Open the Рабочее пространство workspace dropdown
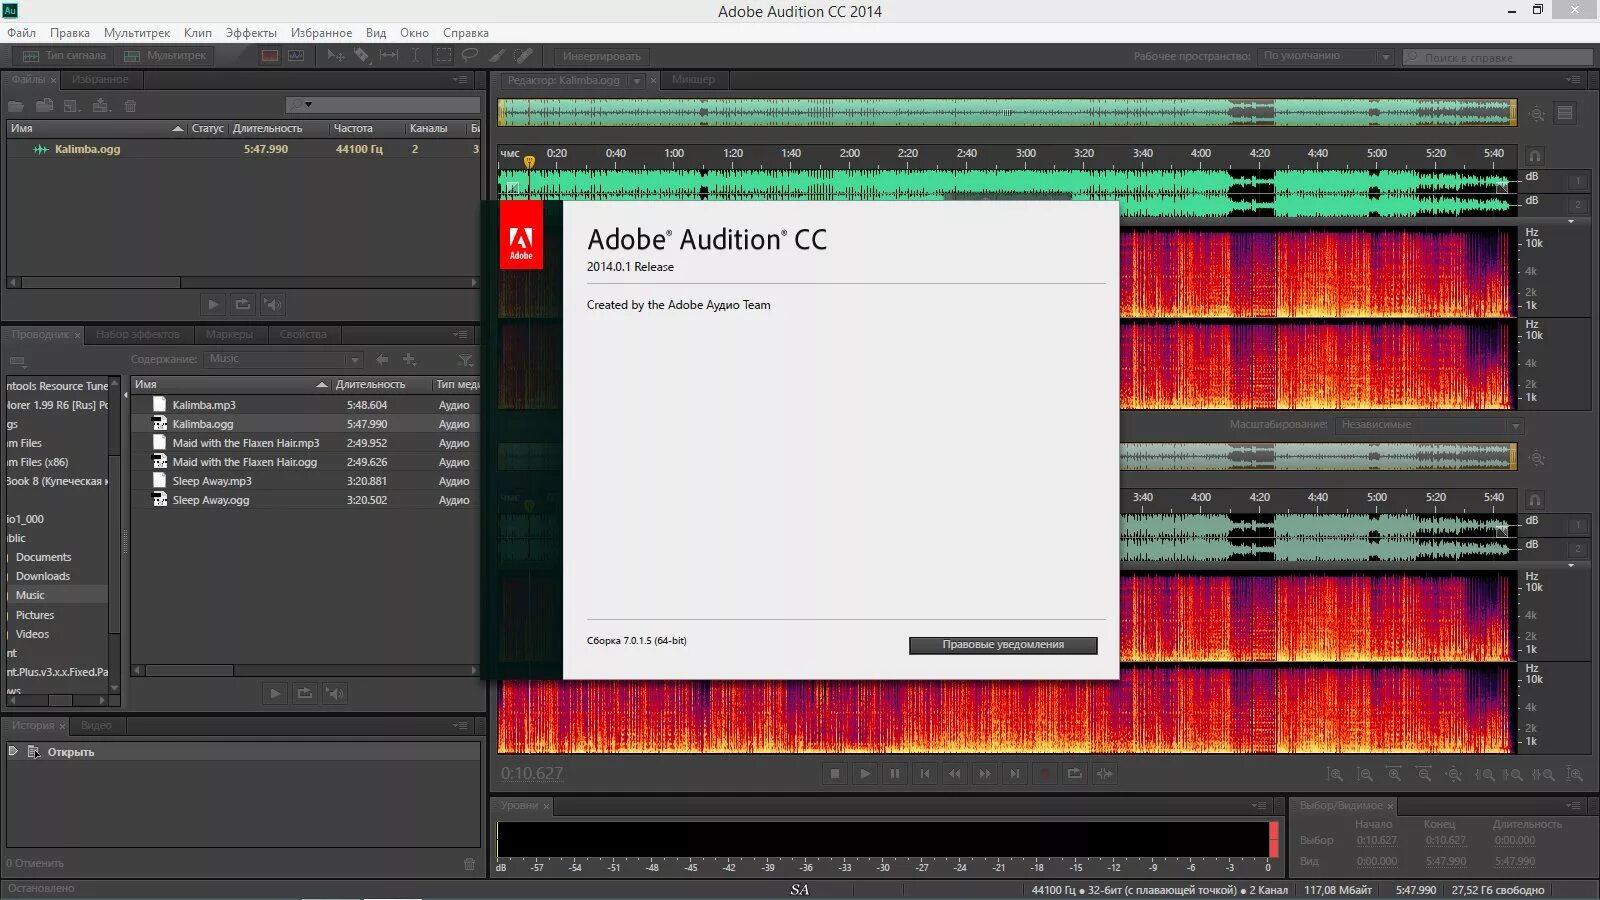This screenshot has height=900, width=1600. tap(1326, 56)
